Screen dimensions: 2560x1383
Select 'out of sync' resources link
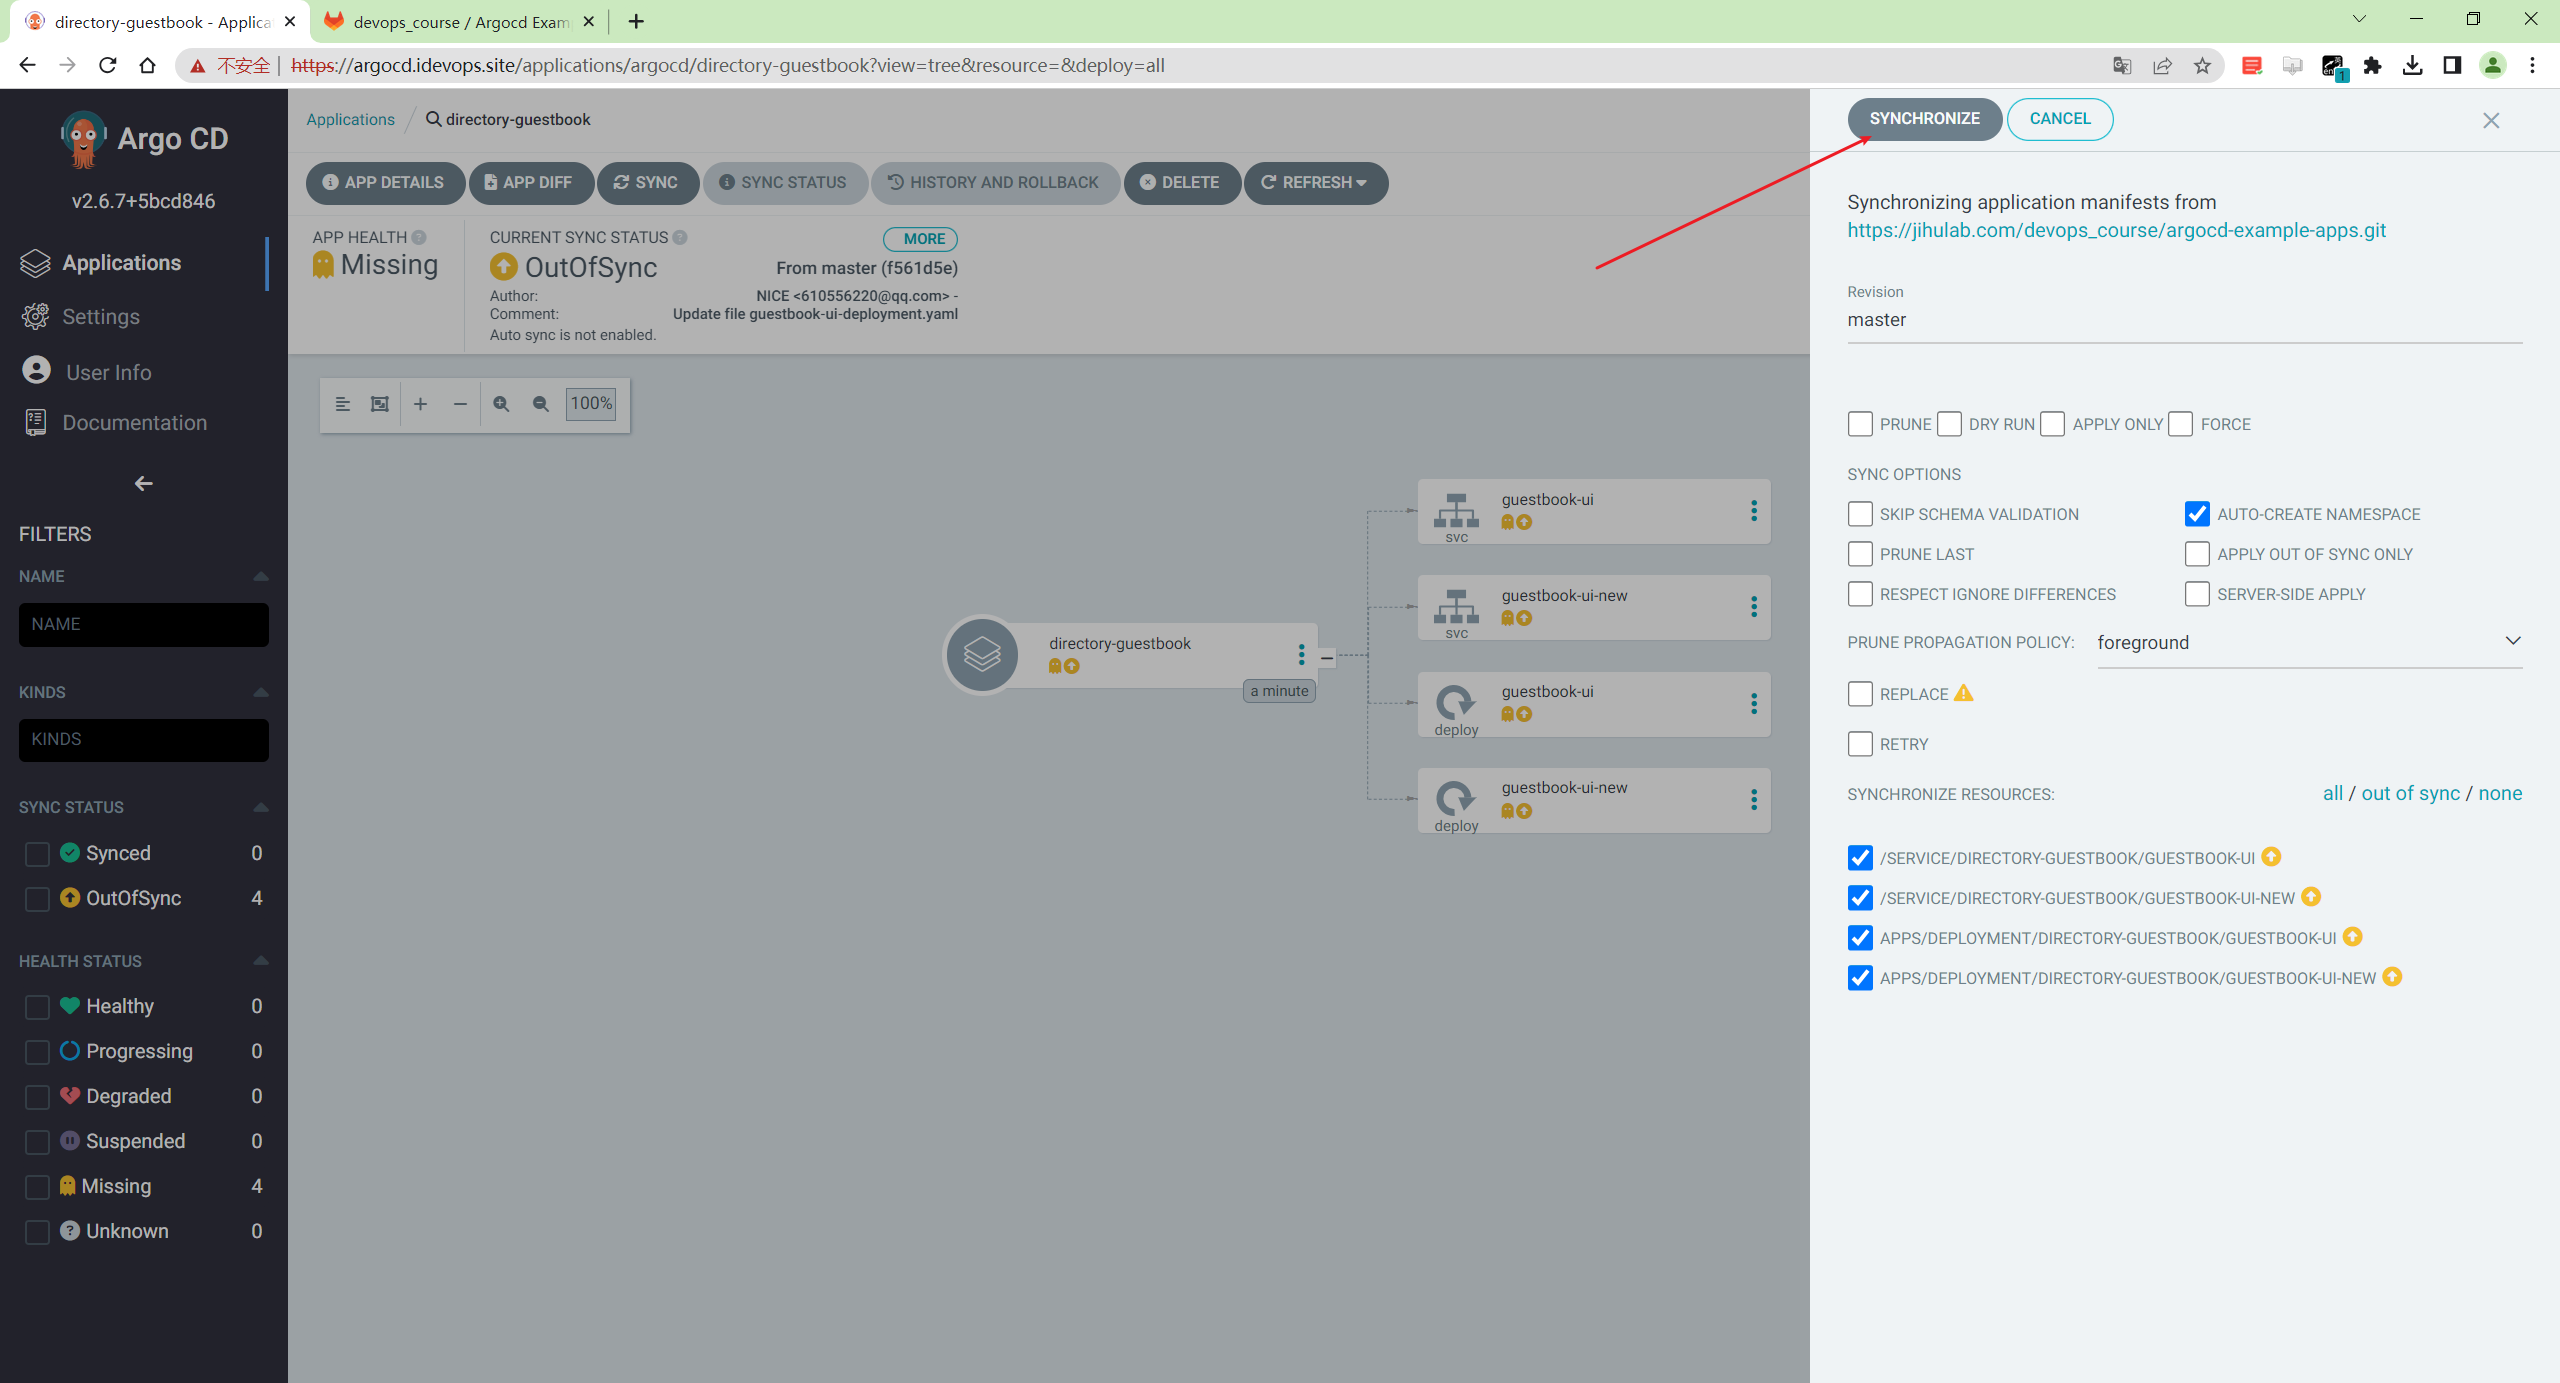click(2410, 794)
